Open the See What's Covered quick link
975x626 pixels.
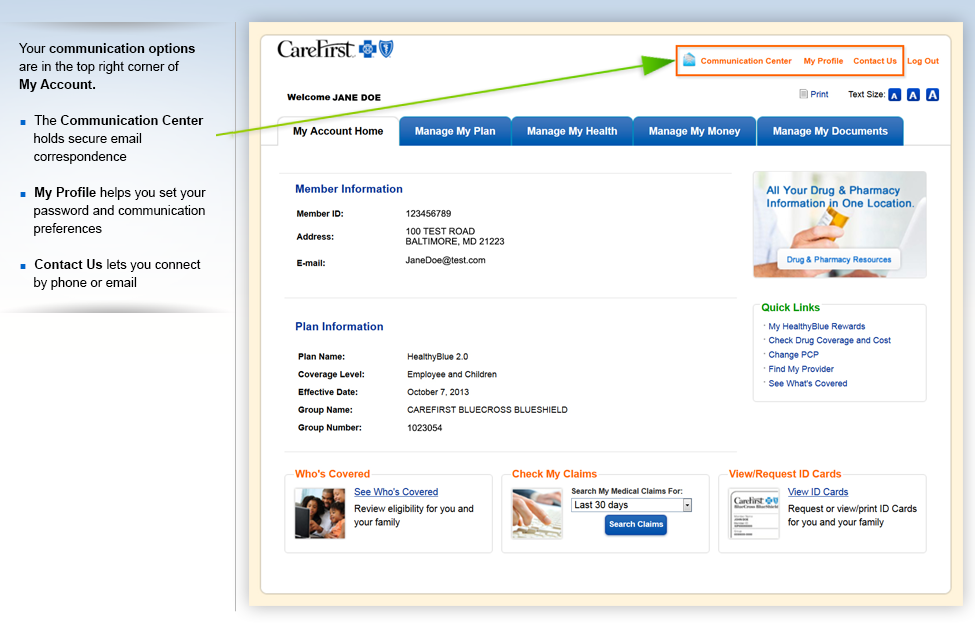808,384
